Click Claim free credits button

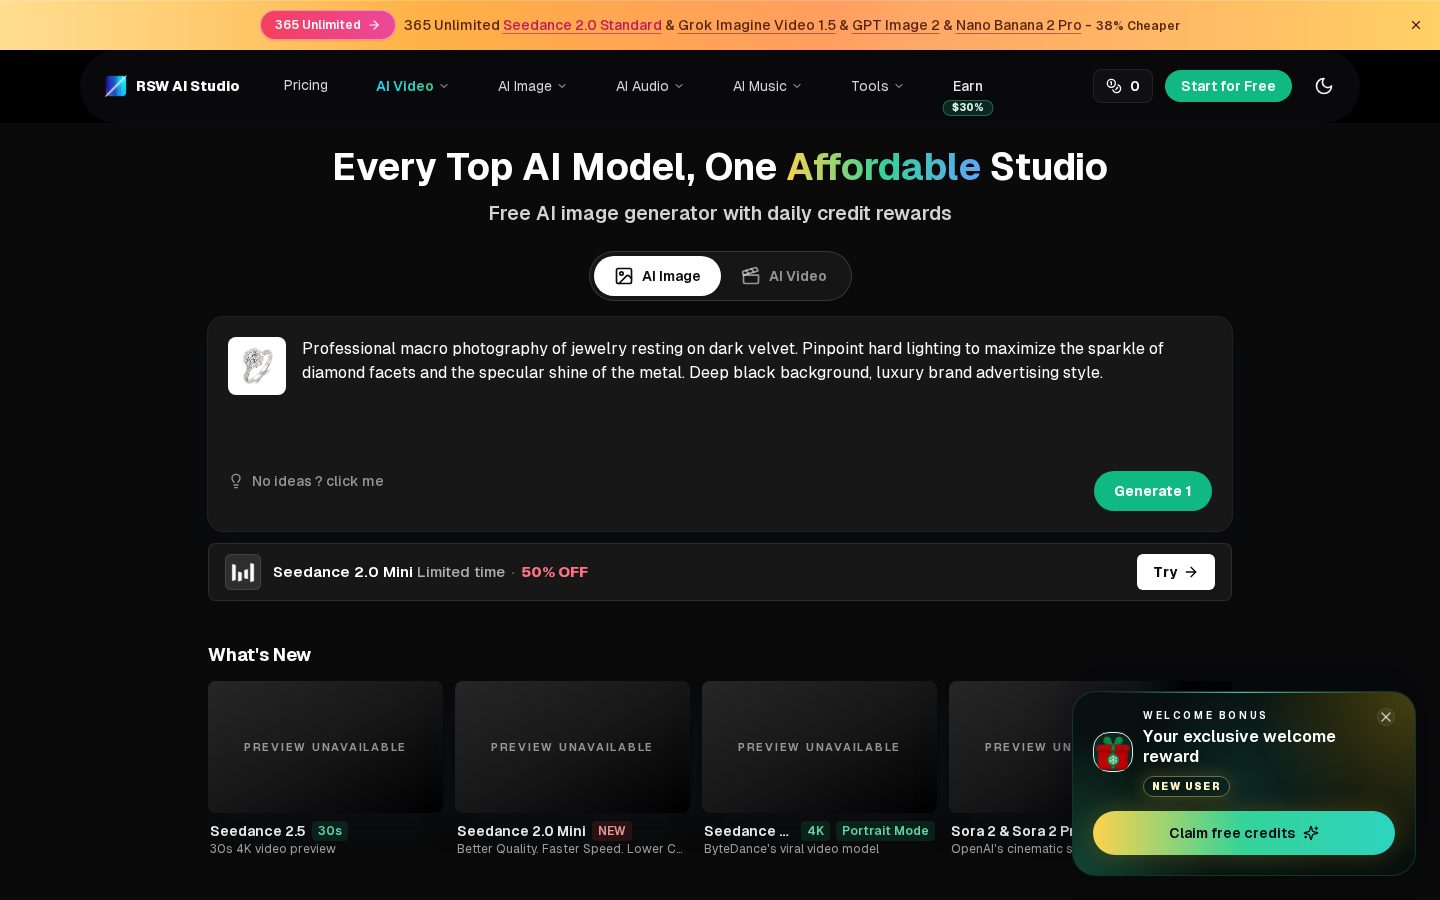point(1244,833)
